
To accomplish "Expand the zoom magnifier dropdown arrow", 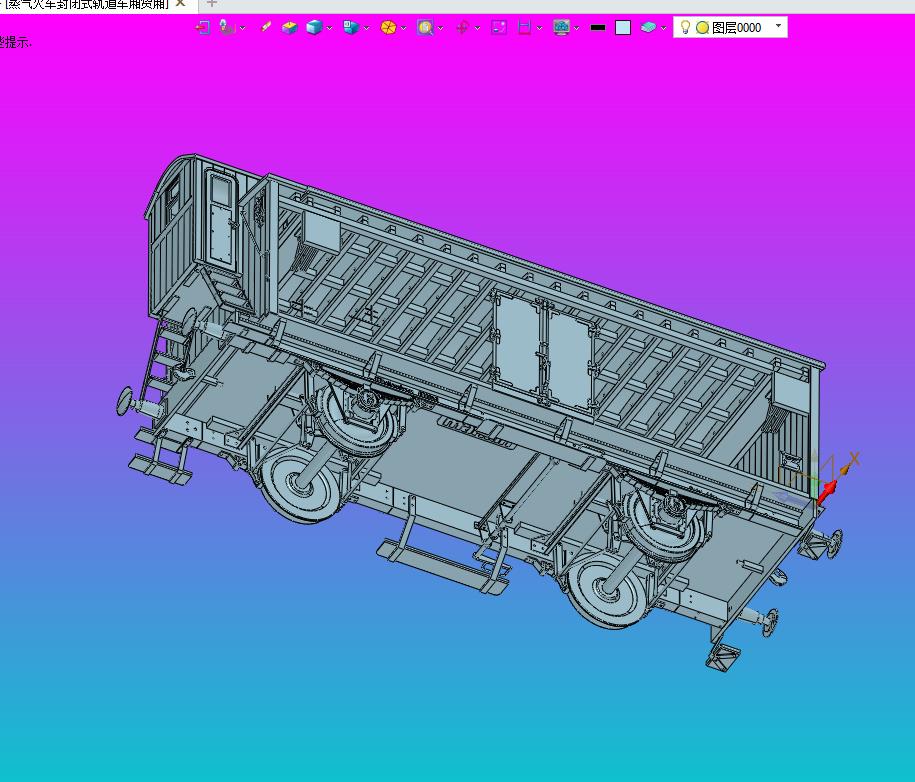I will coord(441,28).
